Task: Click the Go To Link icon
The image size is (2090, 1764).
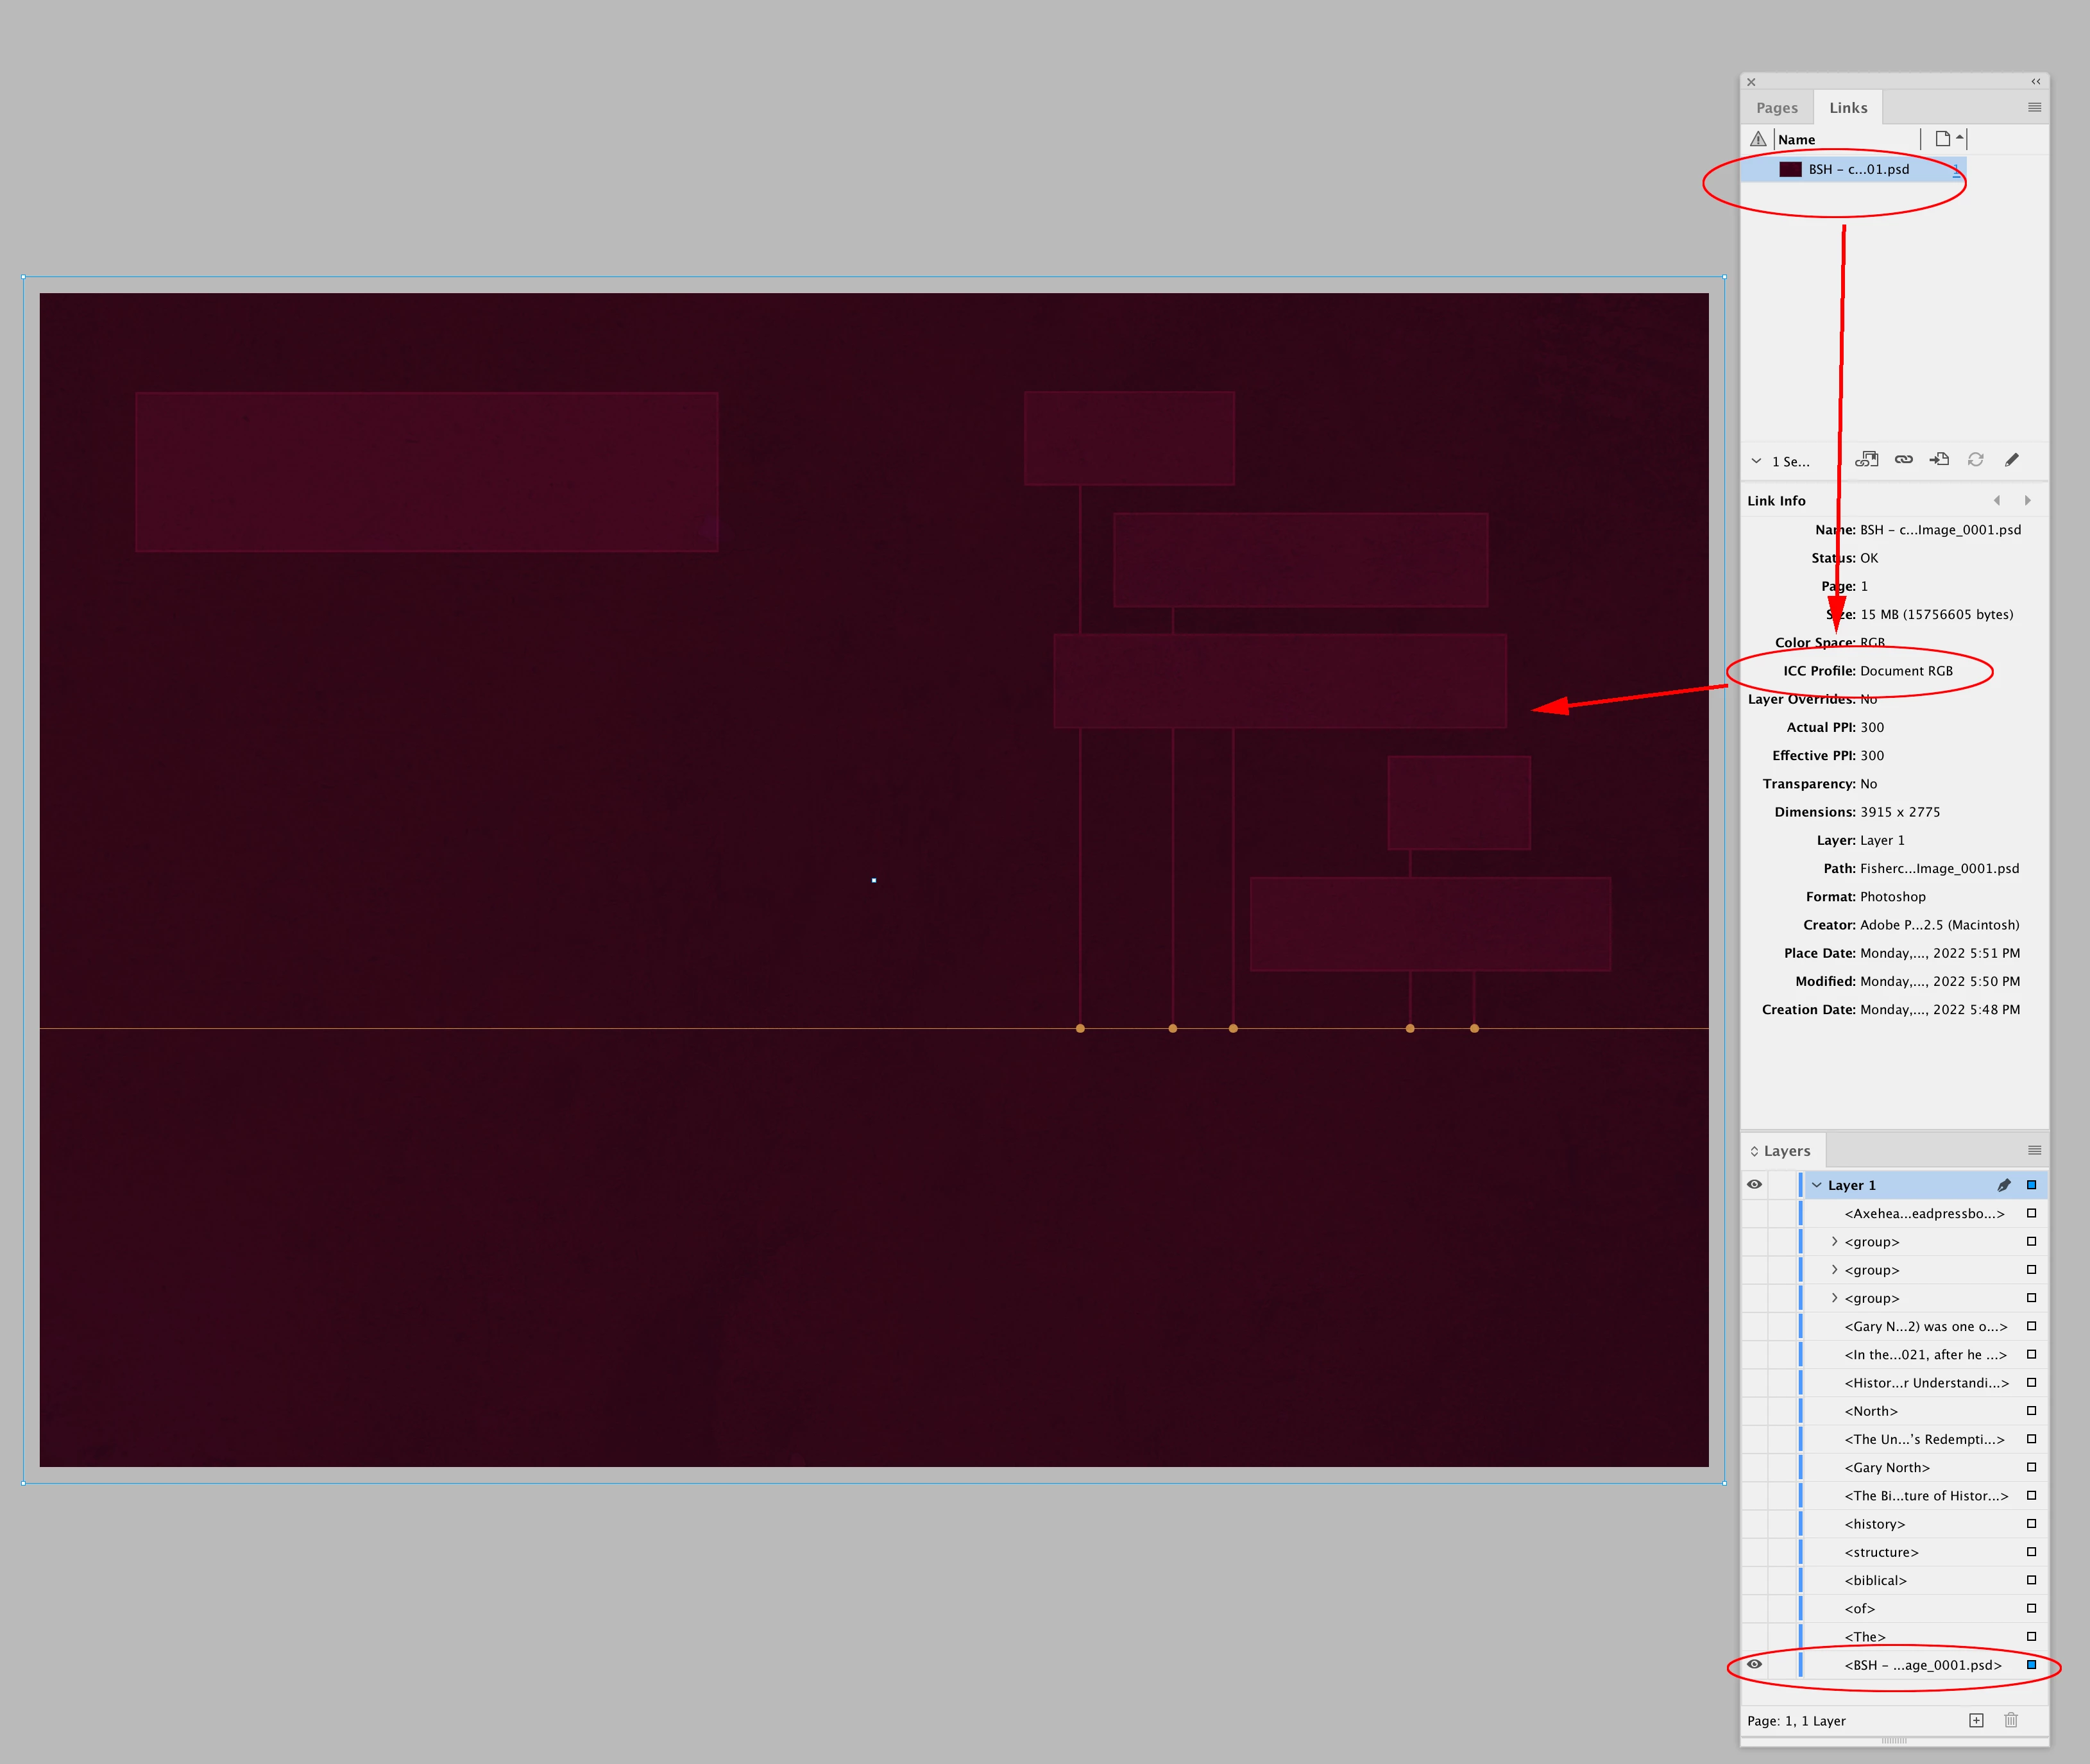Action: (1939, 459)
